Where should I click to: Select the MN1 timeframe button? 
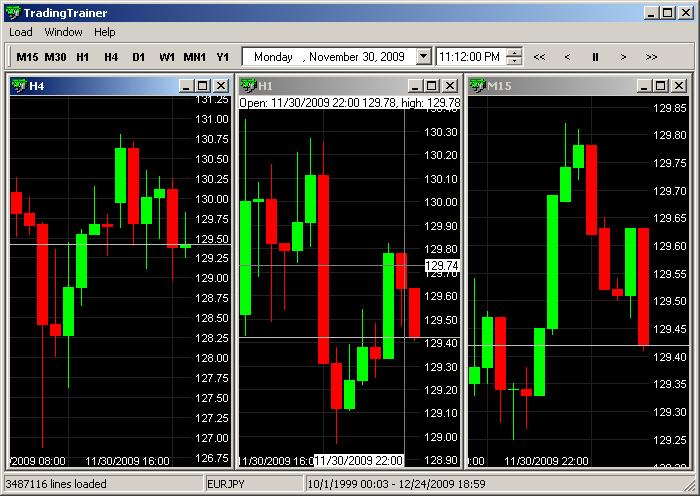[195, 57]
